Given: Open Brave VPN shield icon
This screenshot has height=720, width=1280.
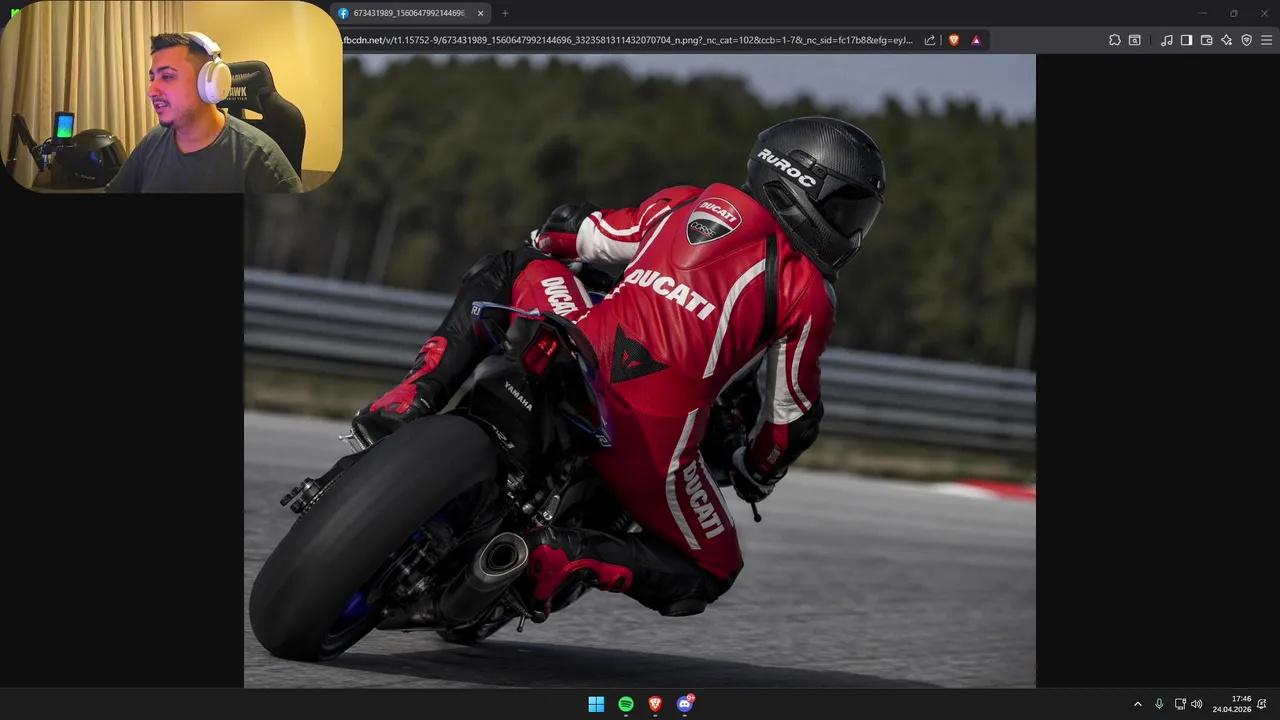Looking at the screenshot, I should click(x=1246, y=40).
